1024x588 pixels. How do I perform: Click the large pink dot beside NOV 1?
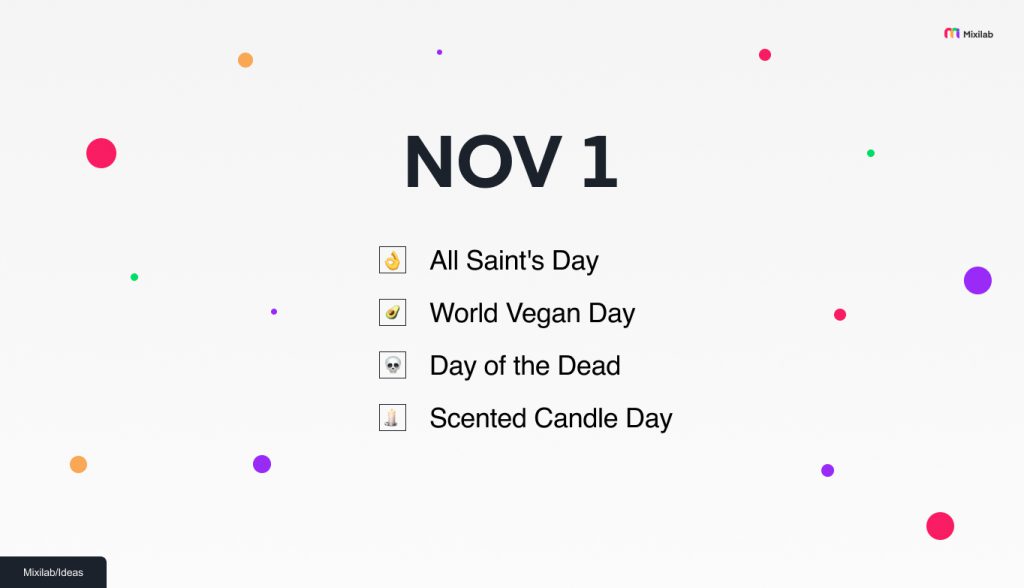[x=101, y=153]
